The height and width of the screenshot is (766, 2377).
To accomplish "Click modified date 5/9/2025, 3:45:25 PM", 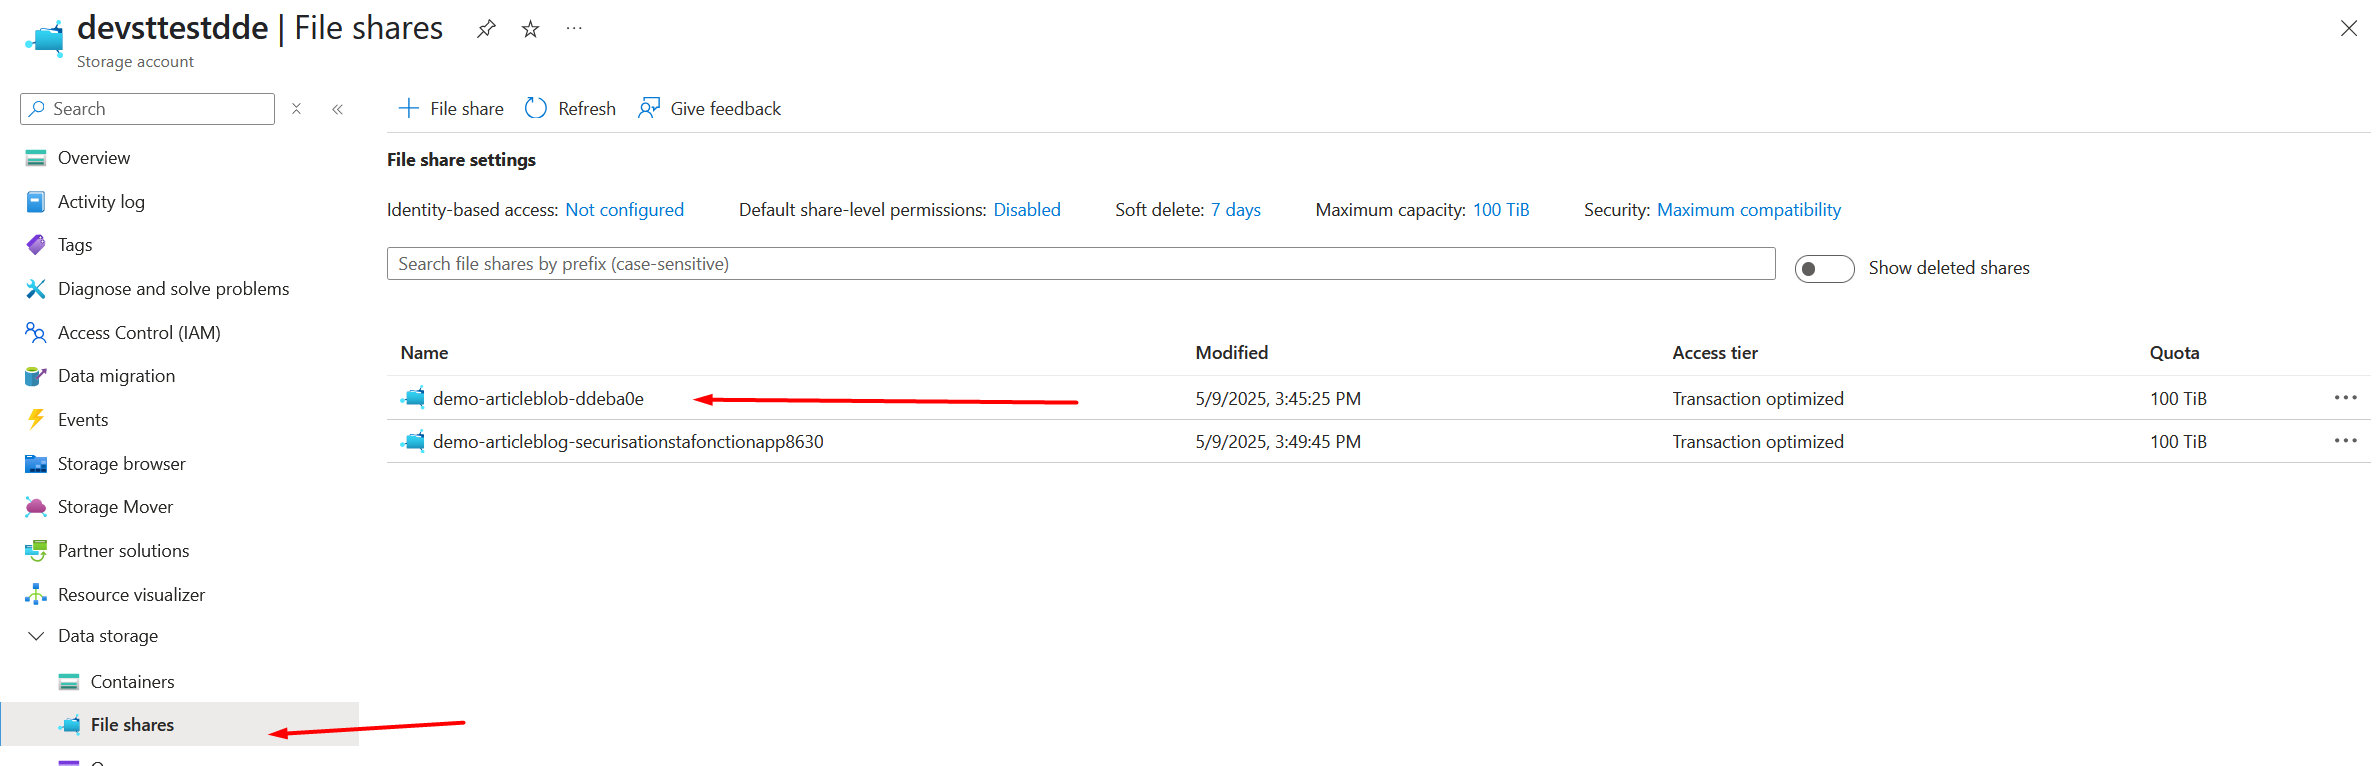I will (x=1278, y=399).
